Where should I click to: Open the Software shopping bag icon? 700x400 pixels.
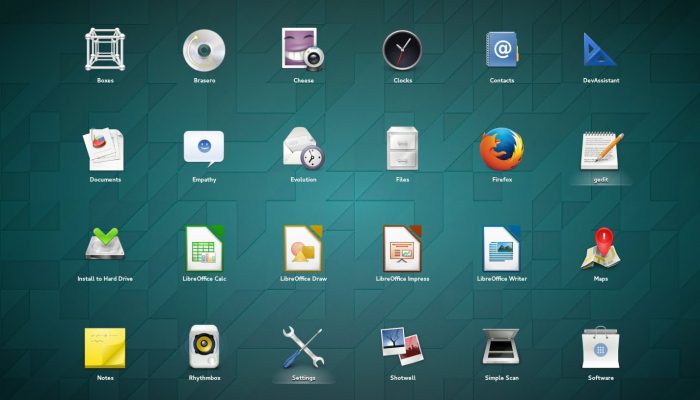[x=600, y=347]
